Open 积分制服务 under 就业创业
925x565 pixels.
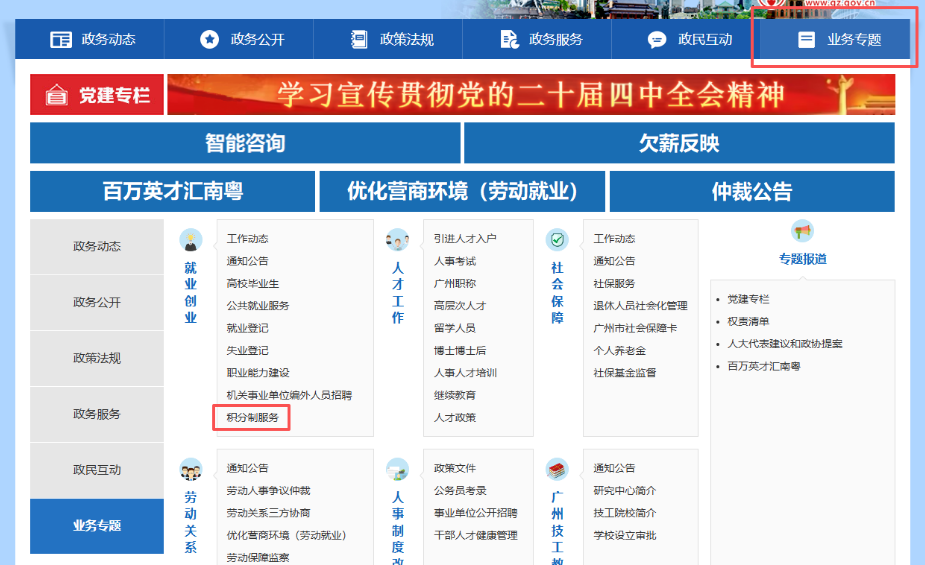click(x=252, y=418)
